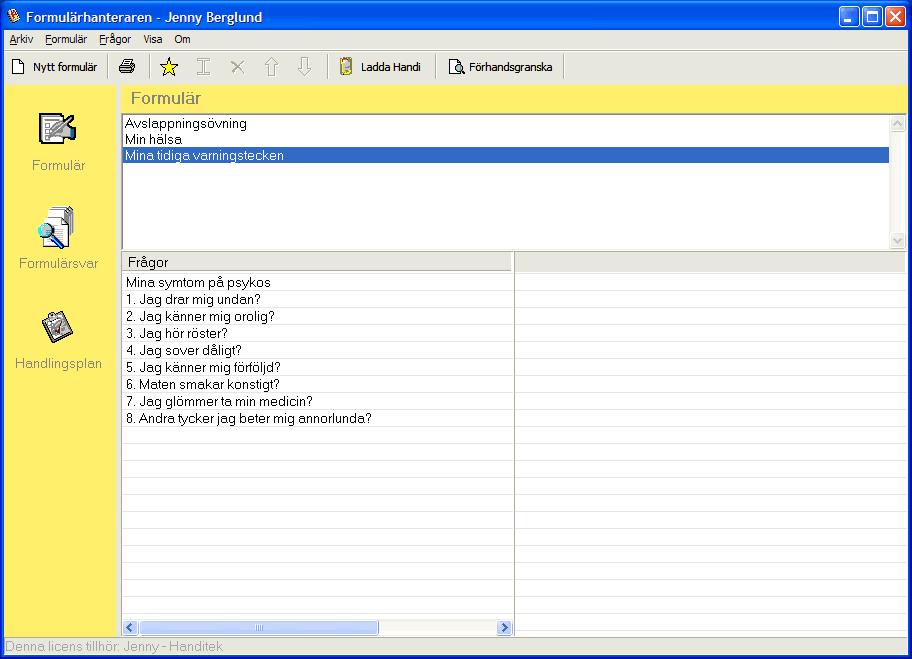Select the Min hälsa form
Screen dimensions: 912x659
[505, 139]
